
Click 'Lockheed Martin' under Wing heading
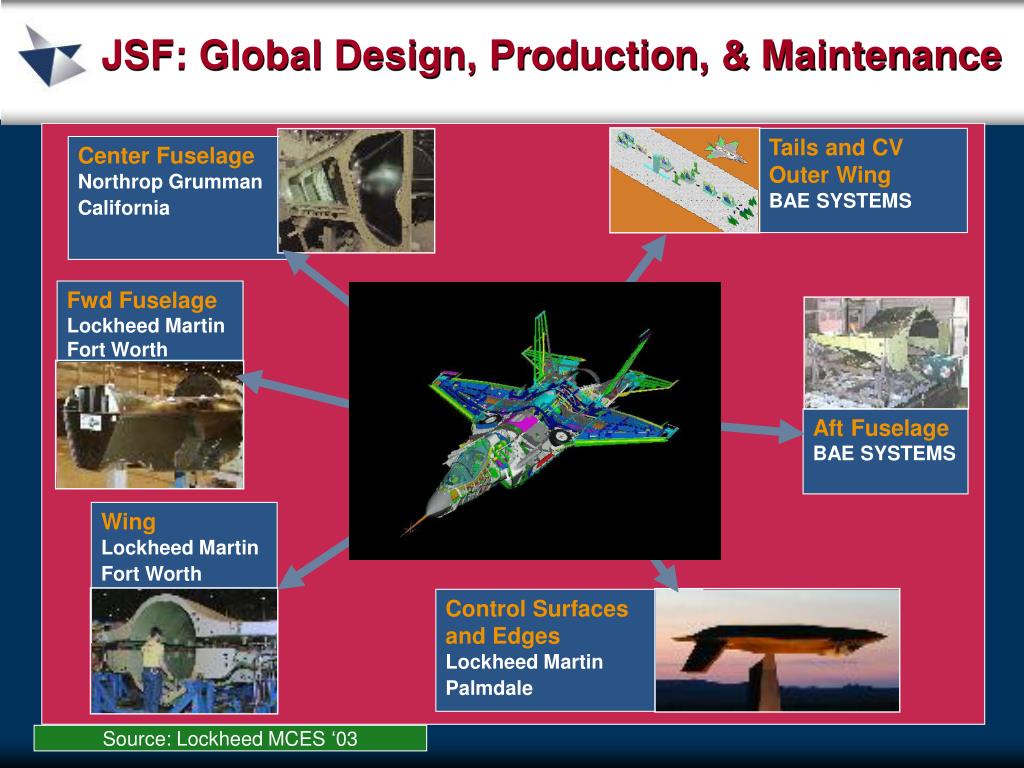(180, 547)
